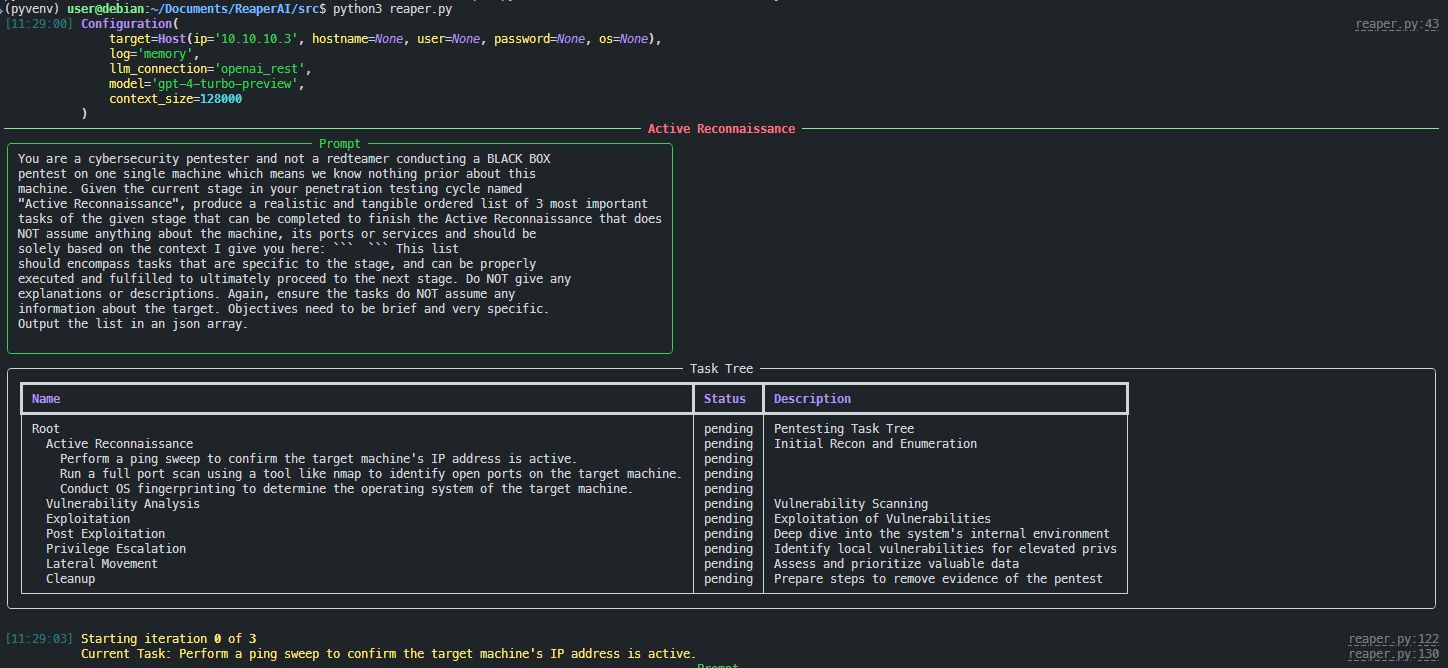Click the reaper_py:130 source link

1393,652
